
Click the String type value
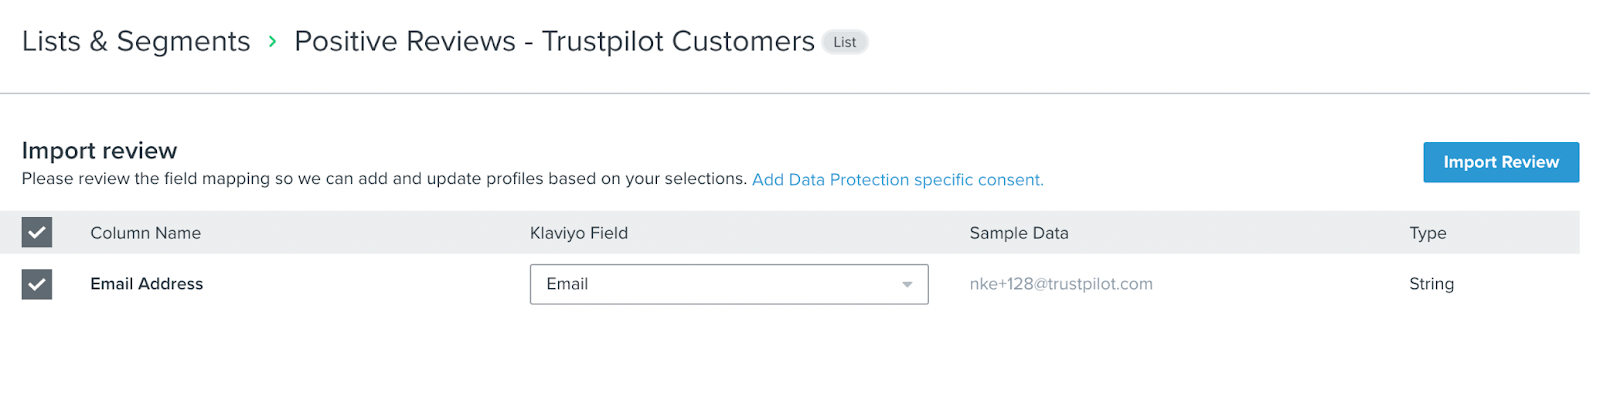click(1431, 284)
